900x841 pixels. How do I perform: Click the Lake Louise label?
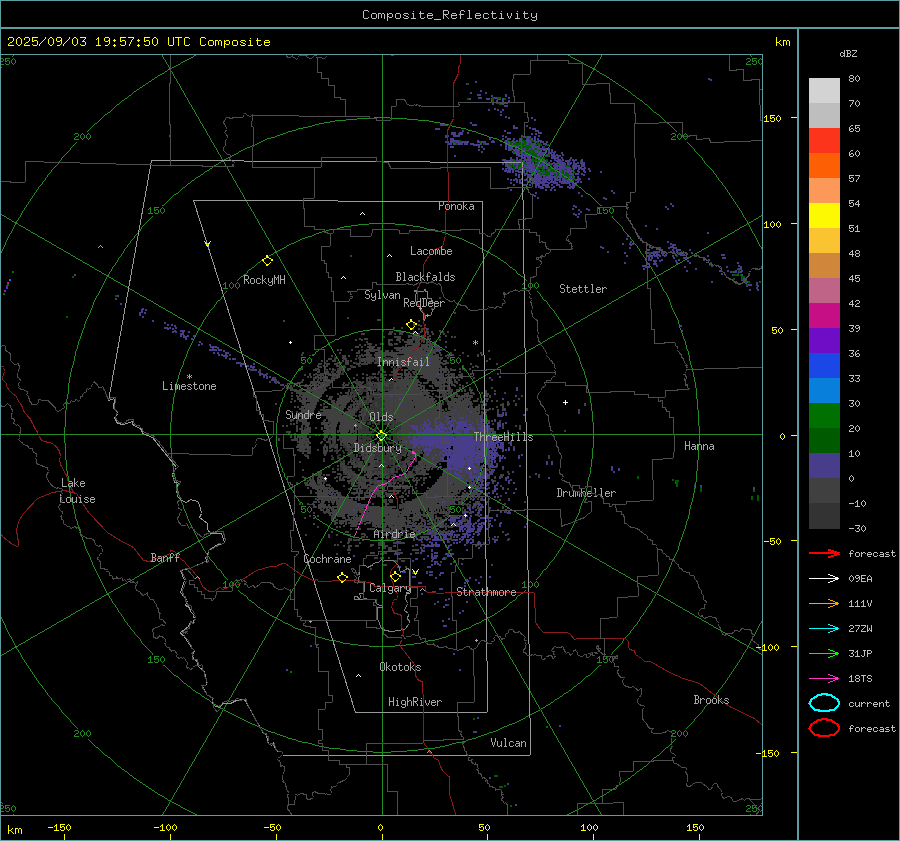[x=77, y=491]
